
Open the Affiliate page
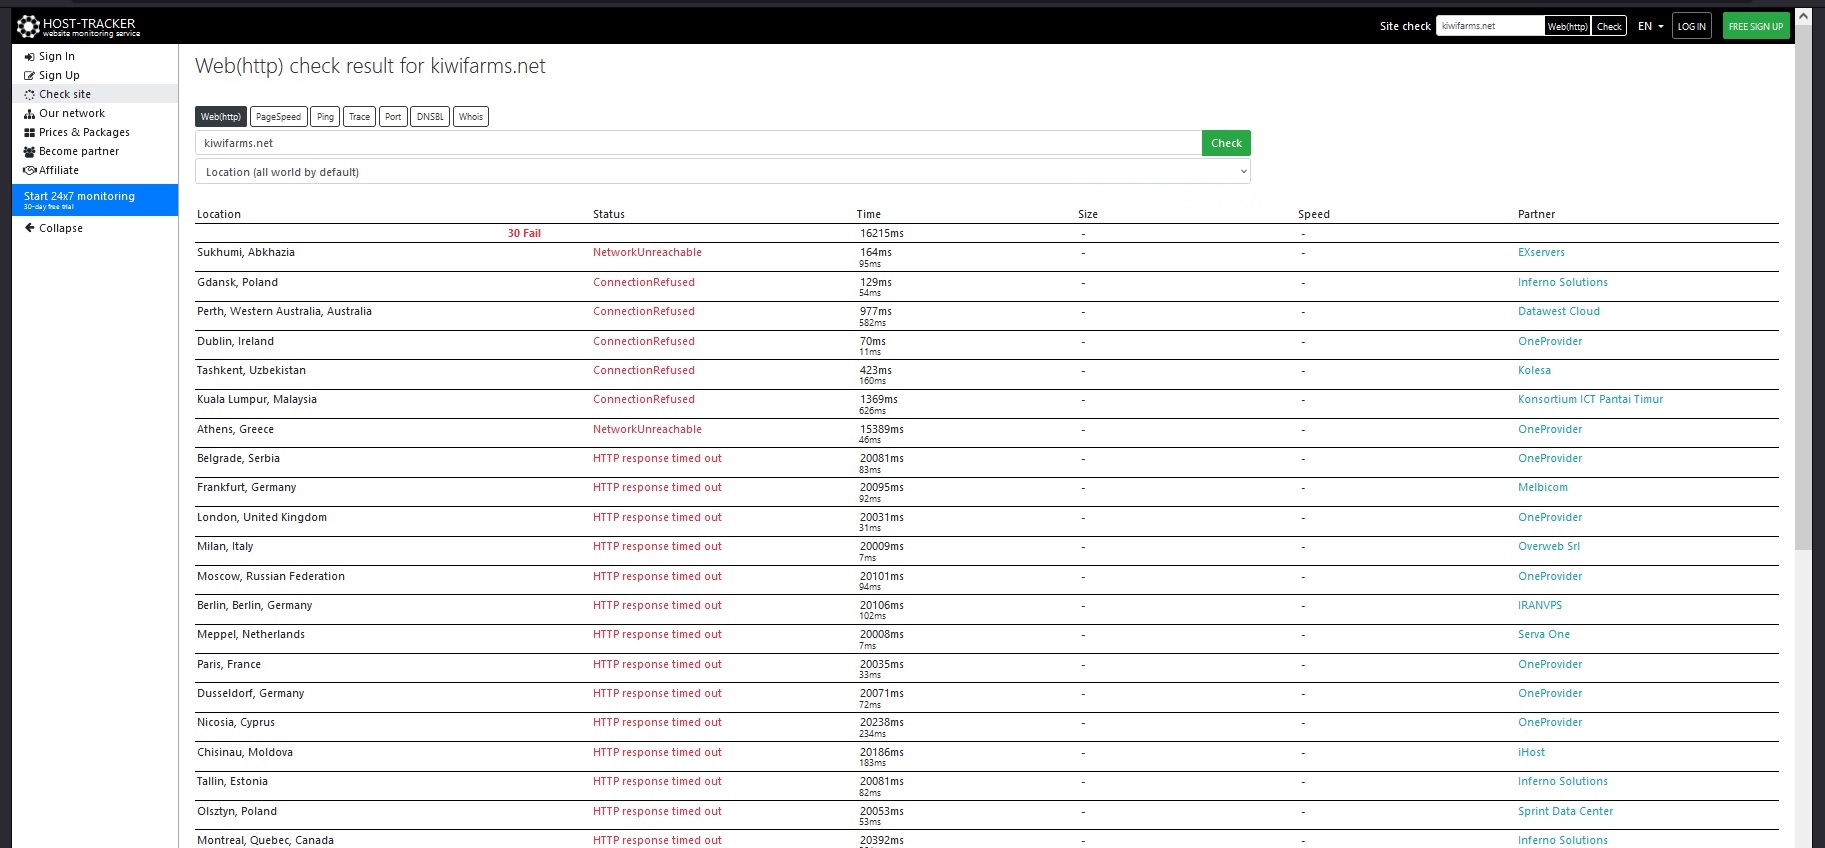pyautogui.click(x=59, y=171)
